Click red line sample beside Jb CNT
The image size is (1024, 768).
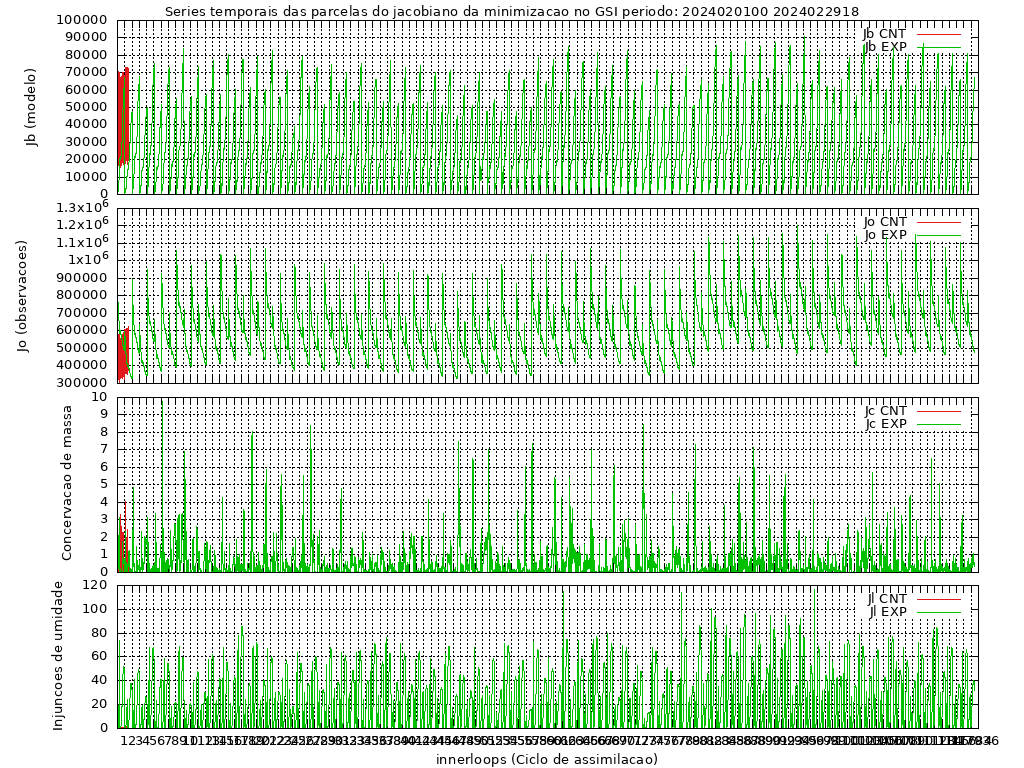click(939, 33)
